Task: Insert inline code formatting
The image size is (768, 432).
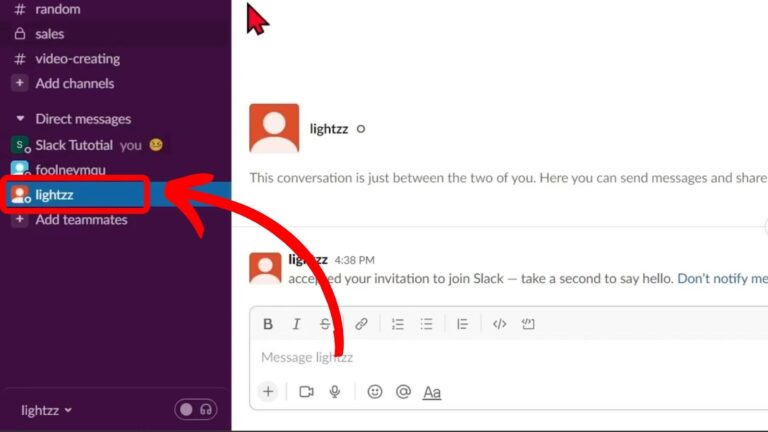Action: (499, 324)
